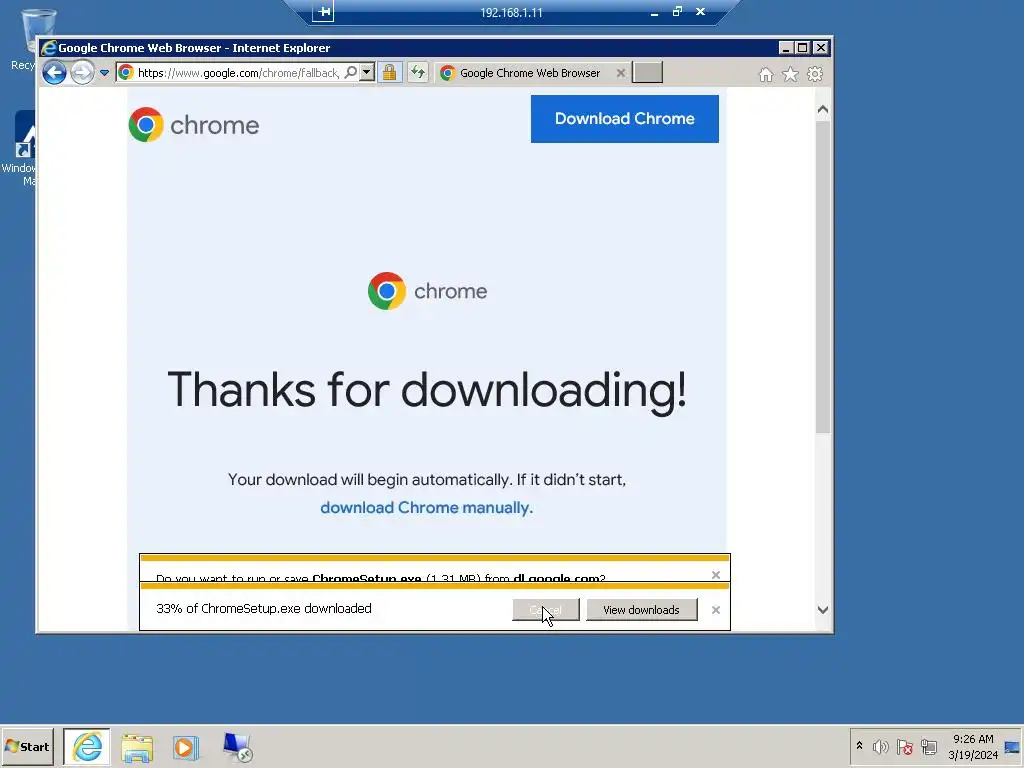Viewport: 1024px width, 768px height.
Task: Click the chrome logo in page header
Action: coord(194,125)
